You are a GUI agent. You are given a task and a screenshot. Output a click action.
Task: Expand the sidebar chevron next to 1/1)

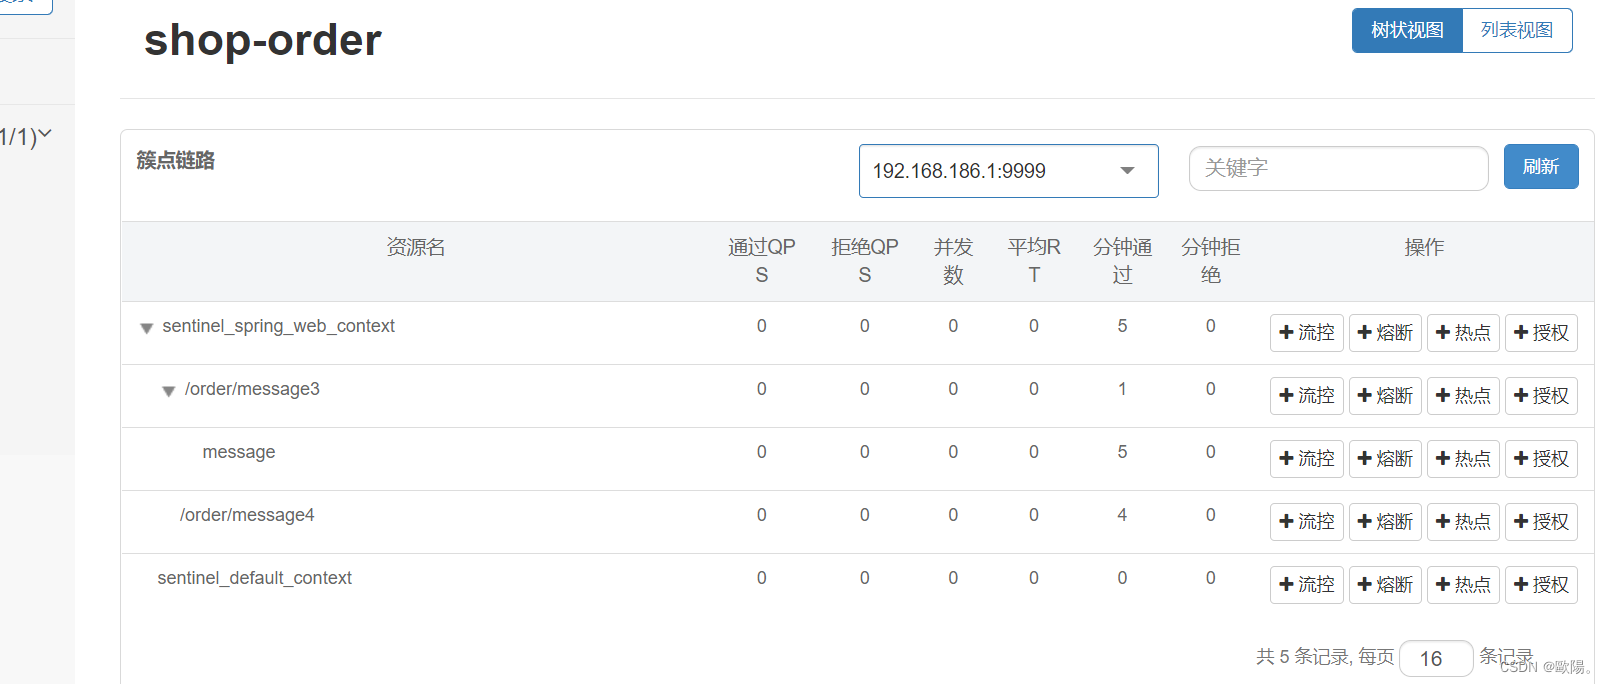tap(45, 134)
